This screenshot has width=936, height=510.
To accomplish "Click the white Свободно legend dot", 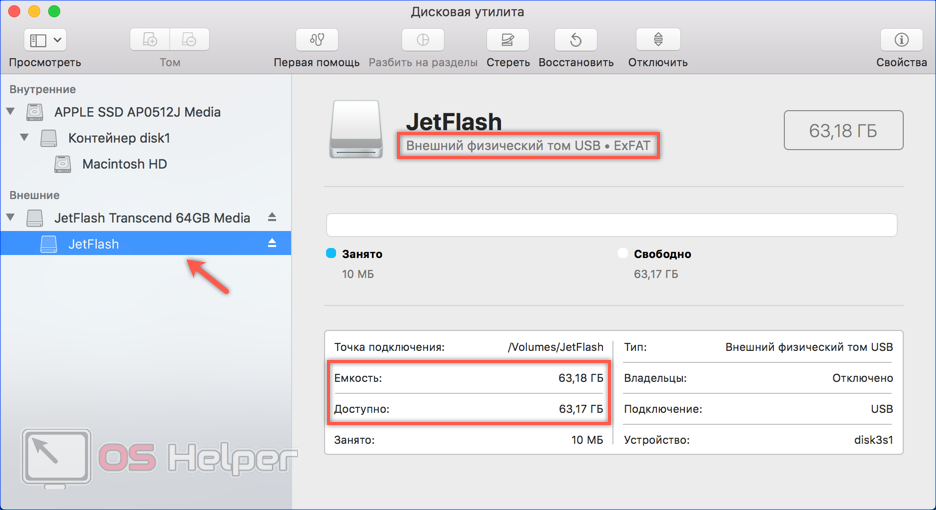I will 623,253.
